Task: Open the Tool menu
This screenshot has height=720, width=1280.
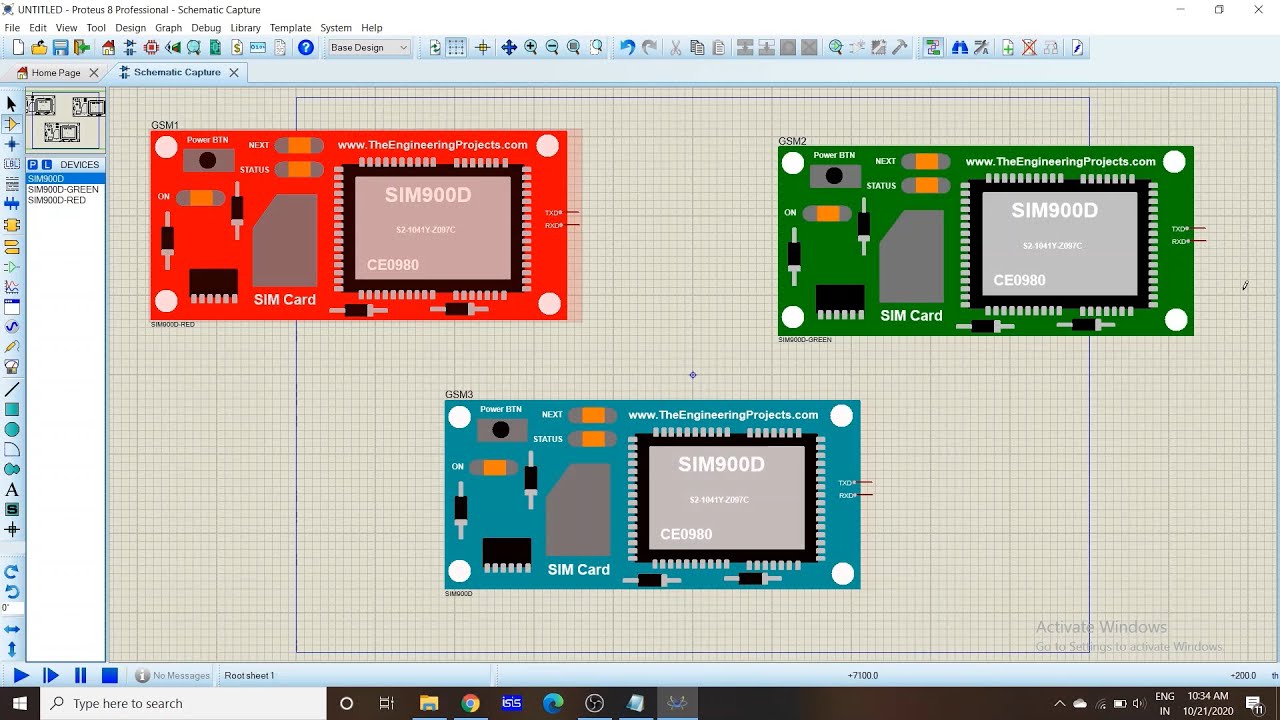Action: [x=96, y=28]
